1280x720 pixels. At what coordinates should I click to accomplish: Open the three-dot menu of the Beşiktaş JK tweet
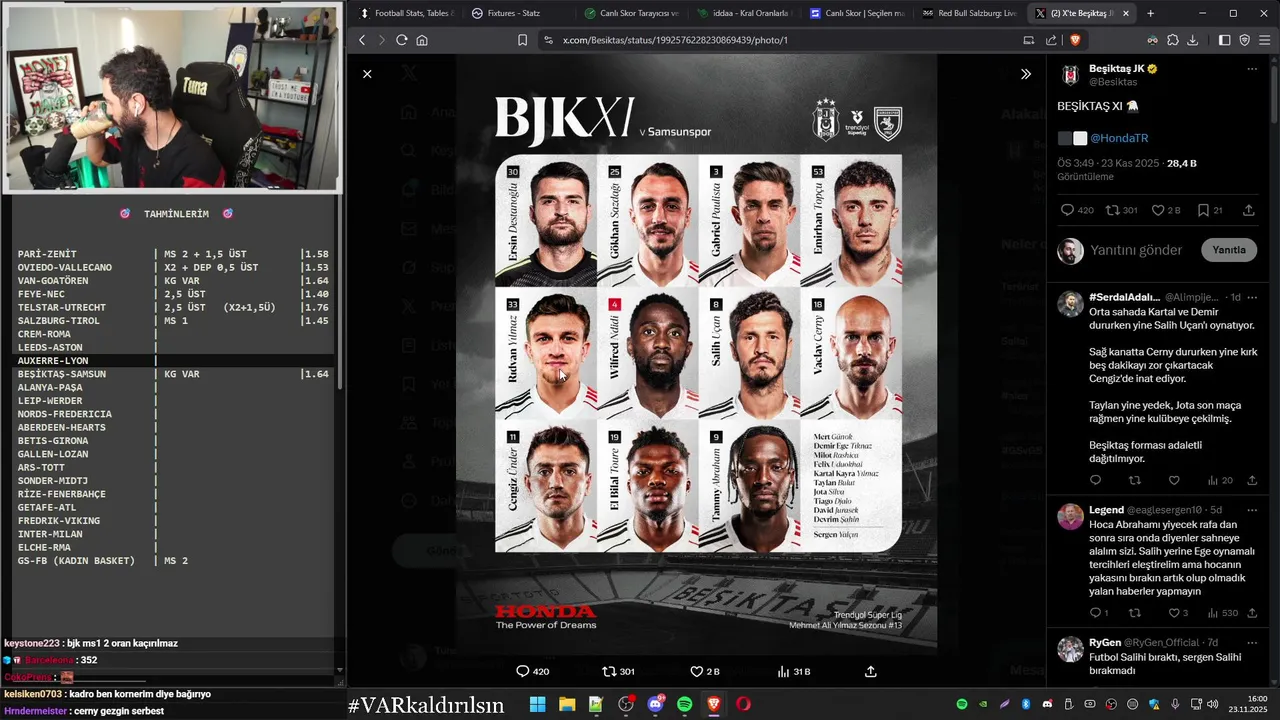(1252, 69)
